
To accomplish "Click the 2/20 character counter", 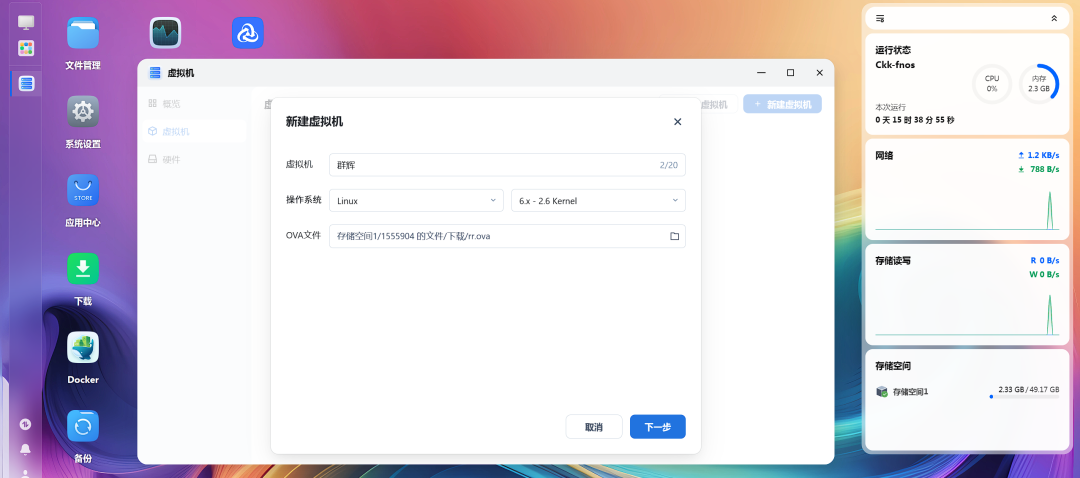I will tap(668, 165).
